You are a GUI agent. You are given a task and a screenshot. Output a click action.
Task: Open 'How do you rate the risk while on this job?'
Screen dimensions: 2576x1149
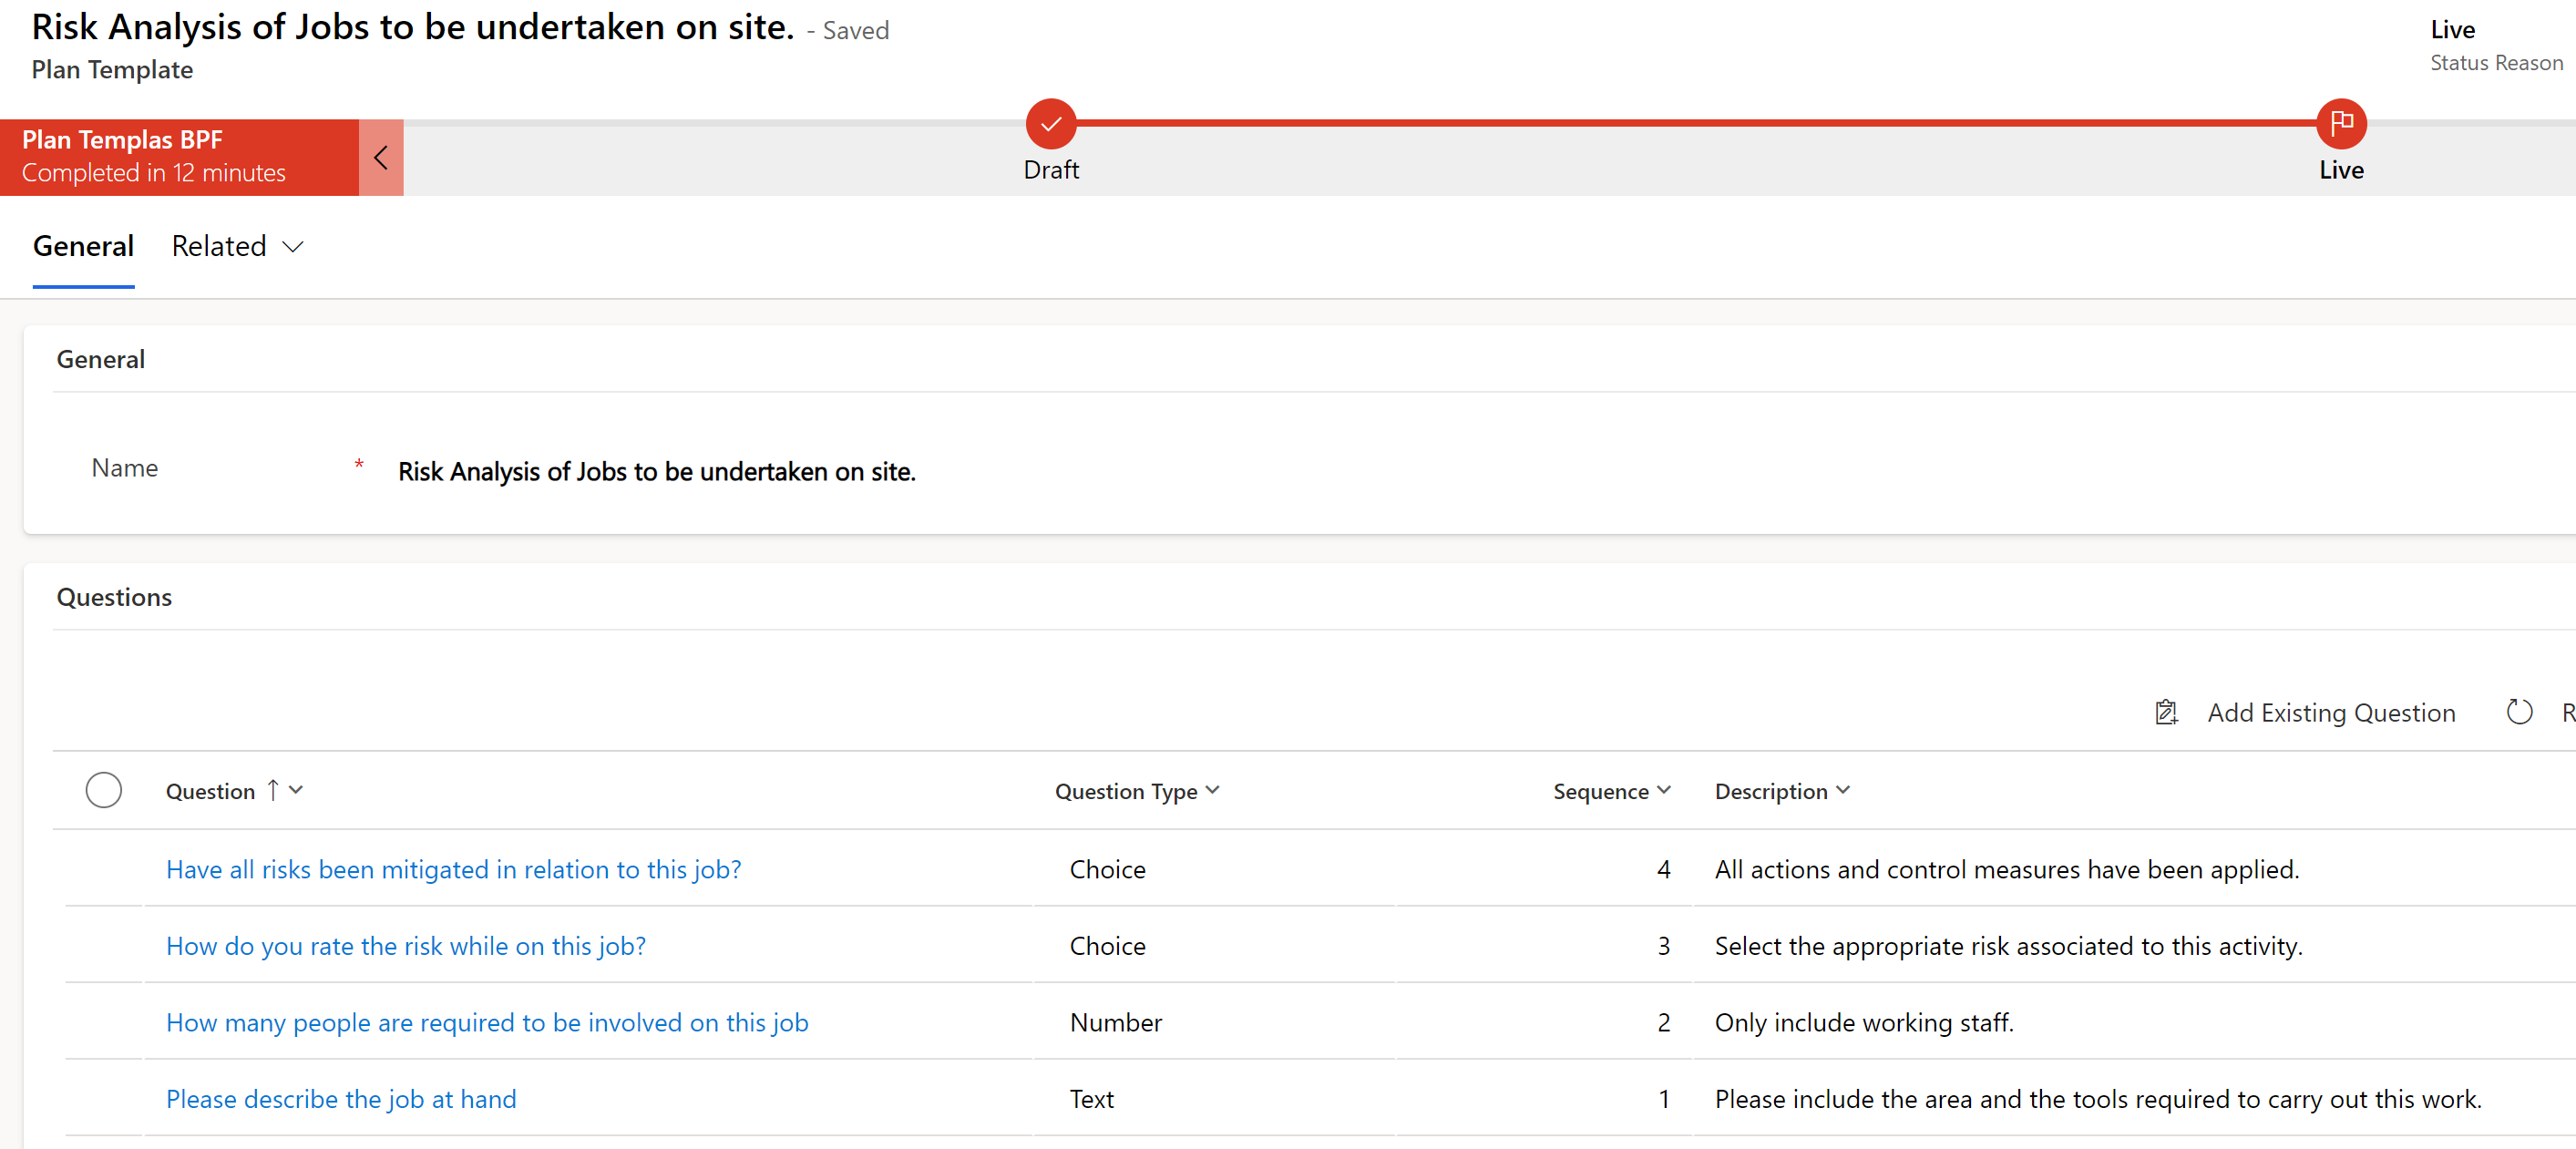(405, 945)
